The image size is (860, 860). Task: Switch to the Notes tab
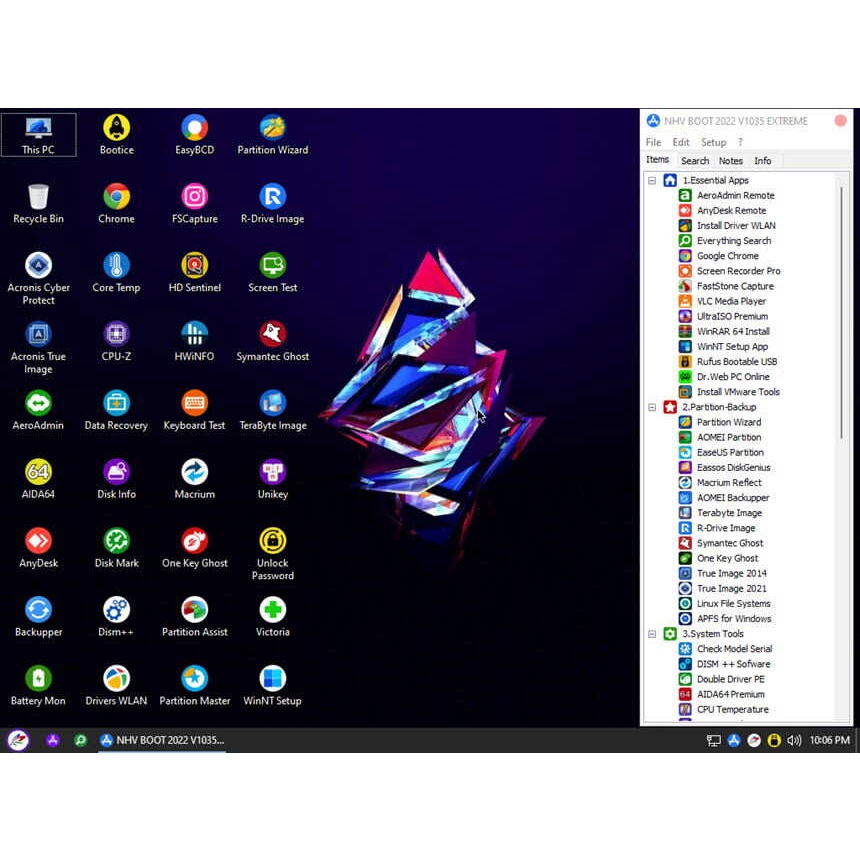click(731, 161)
